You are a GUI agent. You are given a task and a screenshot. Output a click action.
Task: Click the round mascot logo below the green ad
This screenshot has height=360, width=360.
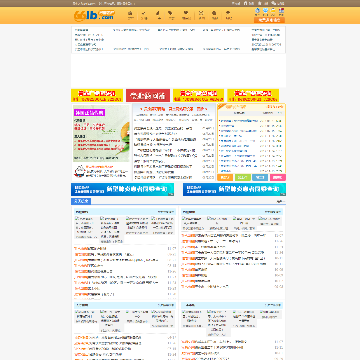(x=79, y=171)
